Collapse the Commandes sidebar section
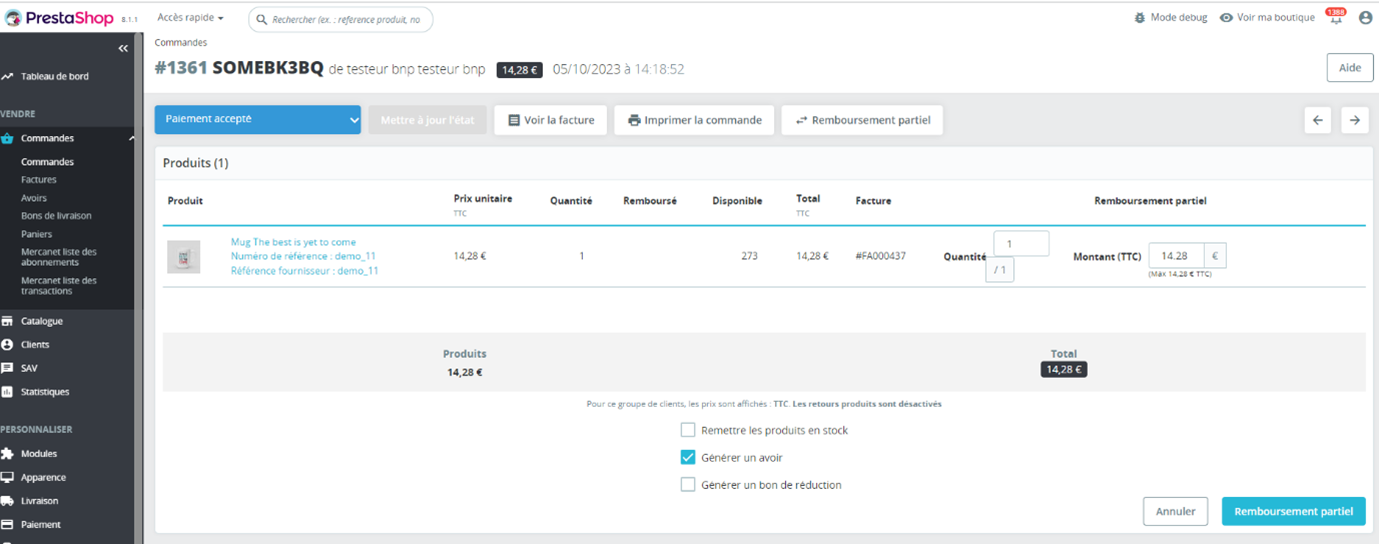The image size is (1379, 544). coord(132,138)
